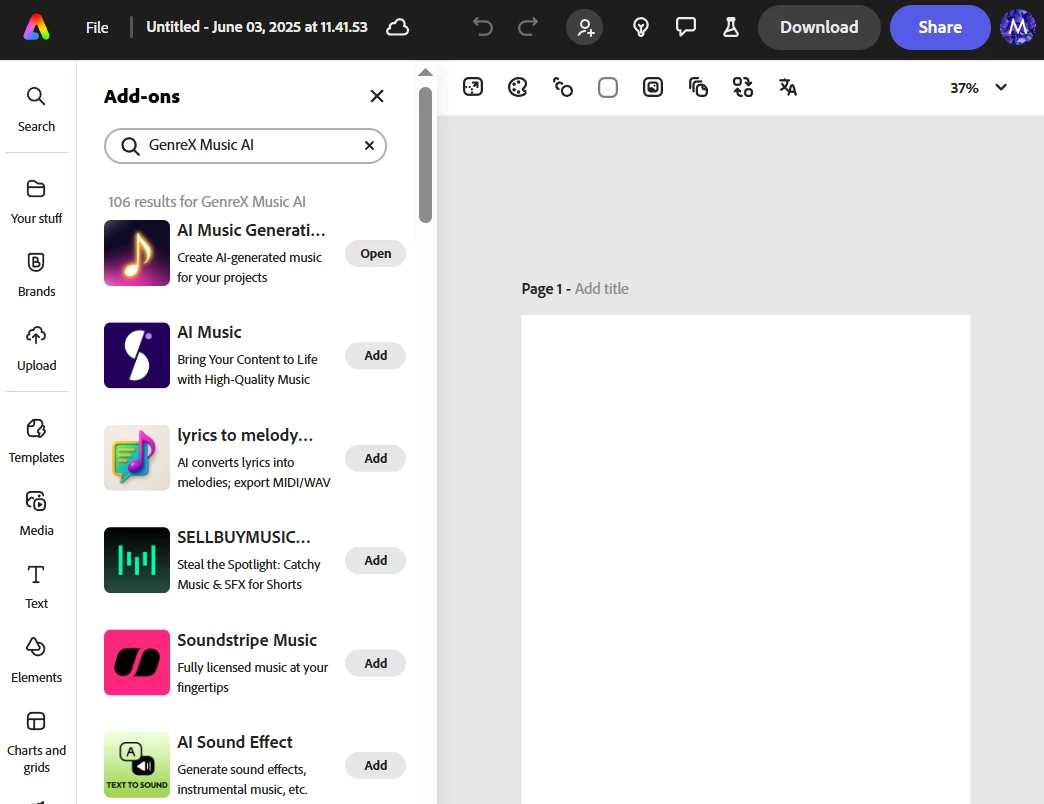Click the Download button

[x=819, y=27]
